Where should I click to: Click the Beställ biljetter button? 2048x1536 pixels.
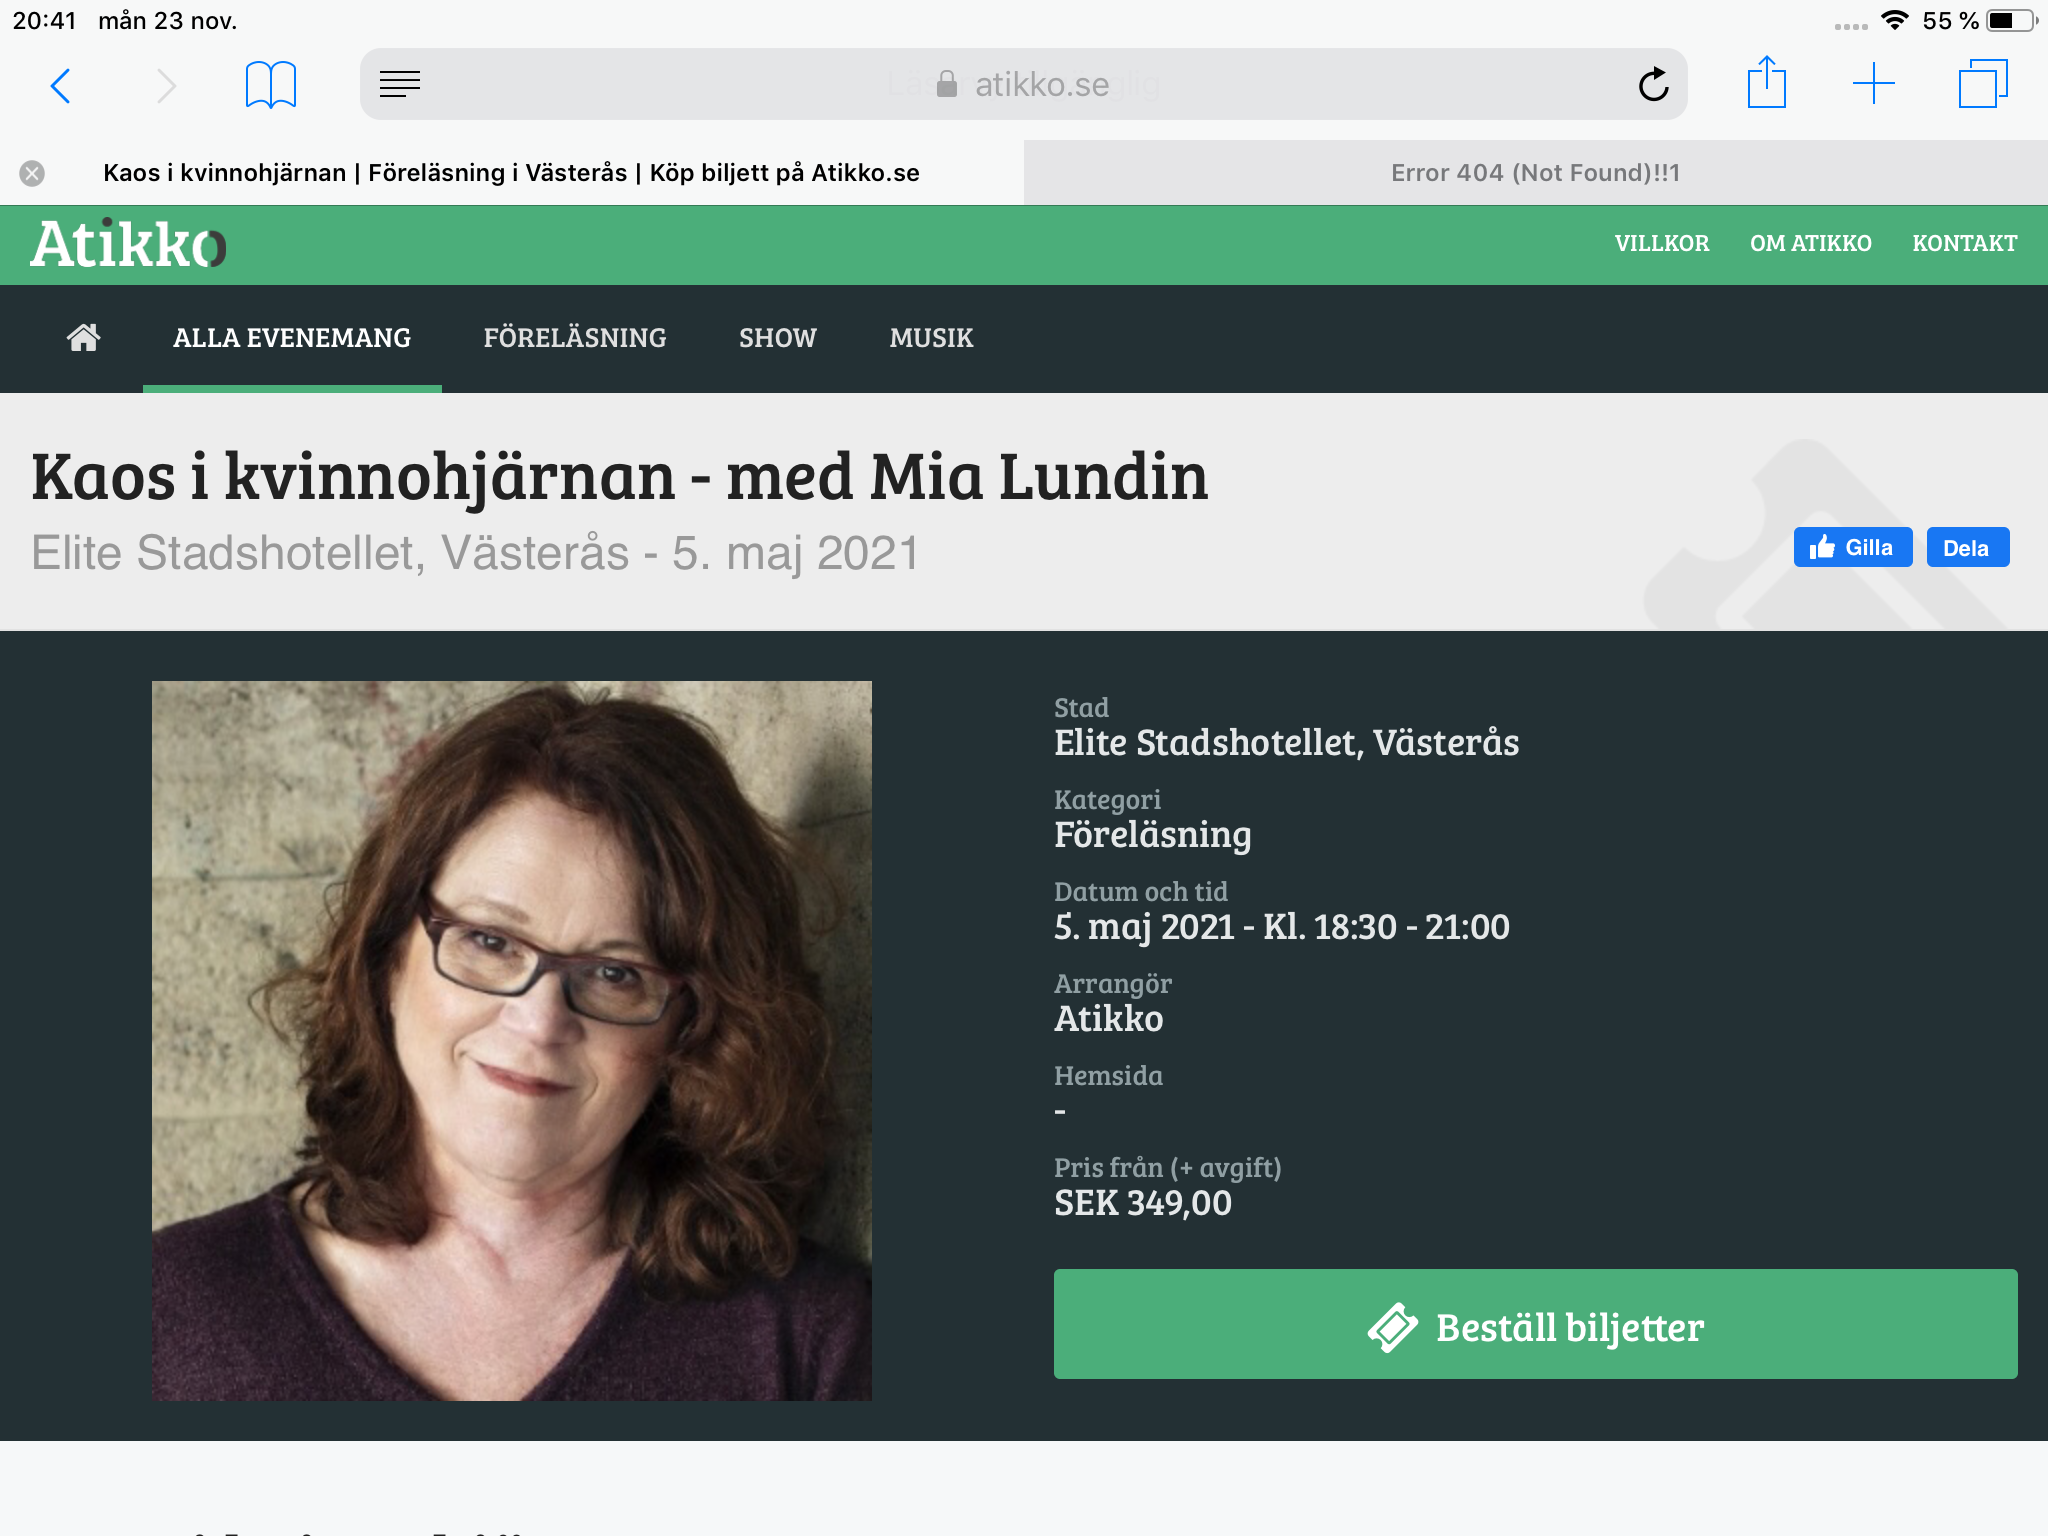(x=1535, y=1324)
